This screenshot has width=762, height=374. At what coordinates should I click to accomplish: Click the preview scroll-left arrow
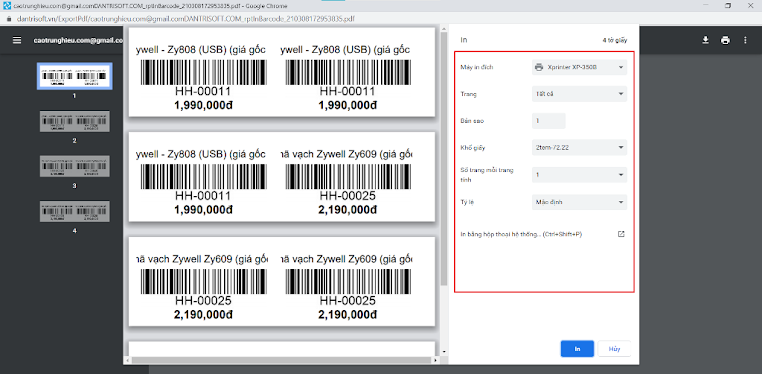point(127,360)
